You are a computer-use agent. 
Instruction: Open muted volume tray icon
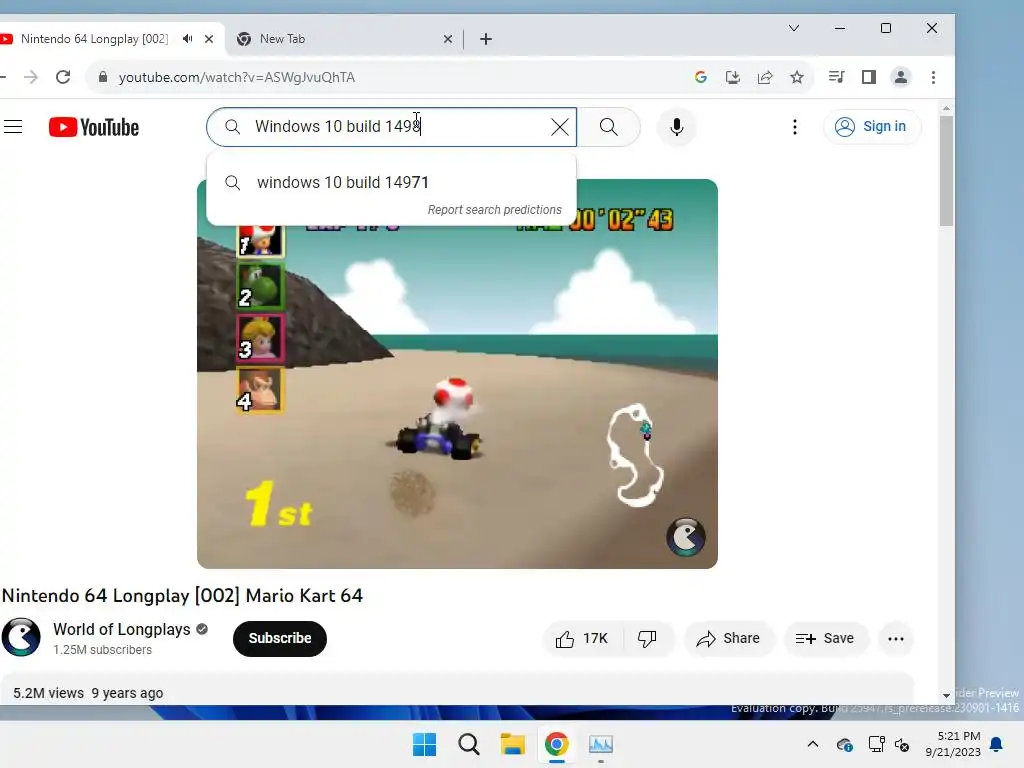pos(902,744)
